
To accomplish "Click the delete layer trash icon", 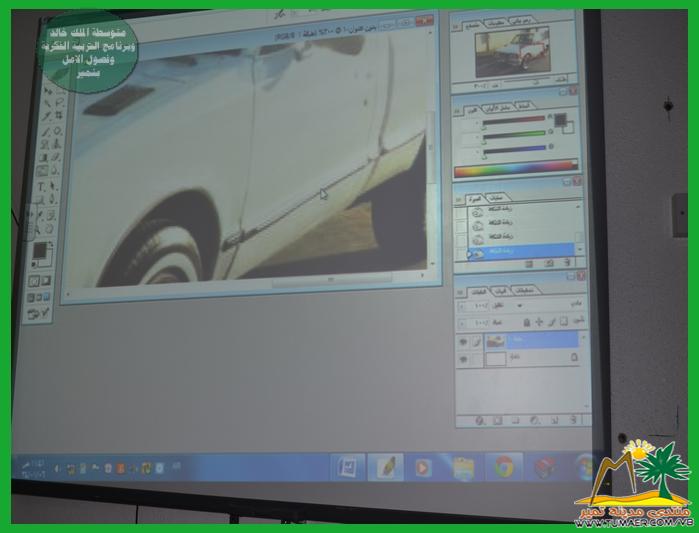I will pos(573,419).
